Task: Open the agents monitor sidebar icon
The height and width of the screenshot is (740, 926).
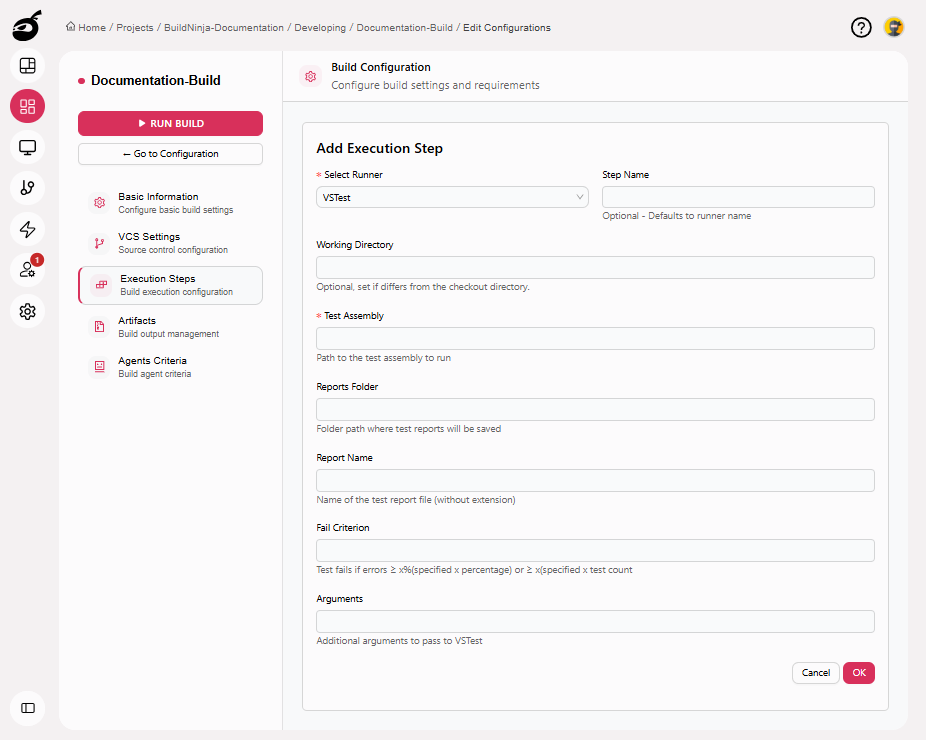Action: [x=28, y=148]
